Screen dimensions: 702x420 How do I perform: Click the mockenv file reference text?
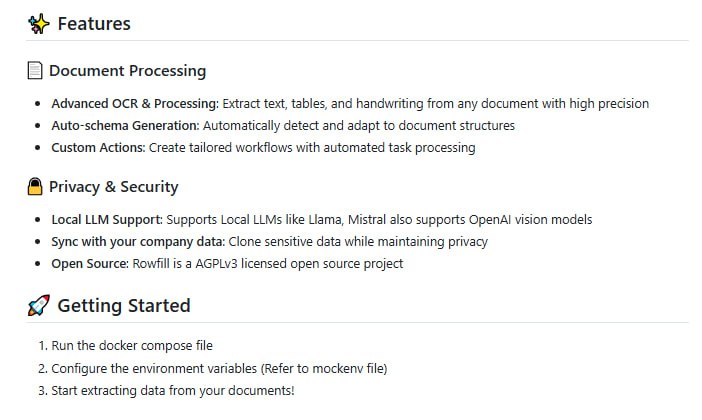(x=348, y=368)
